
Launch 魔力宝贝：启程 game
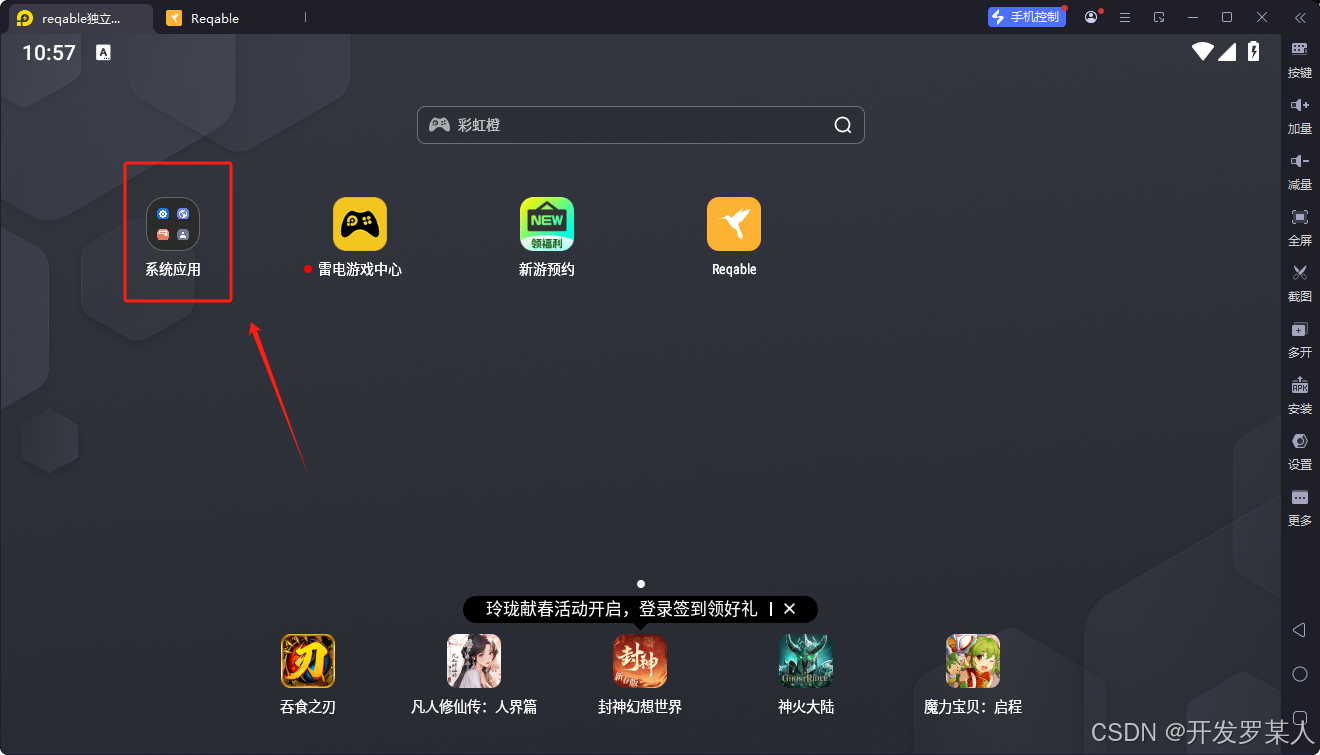pyautogui.click(x=973, y=661)
